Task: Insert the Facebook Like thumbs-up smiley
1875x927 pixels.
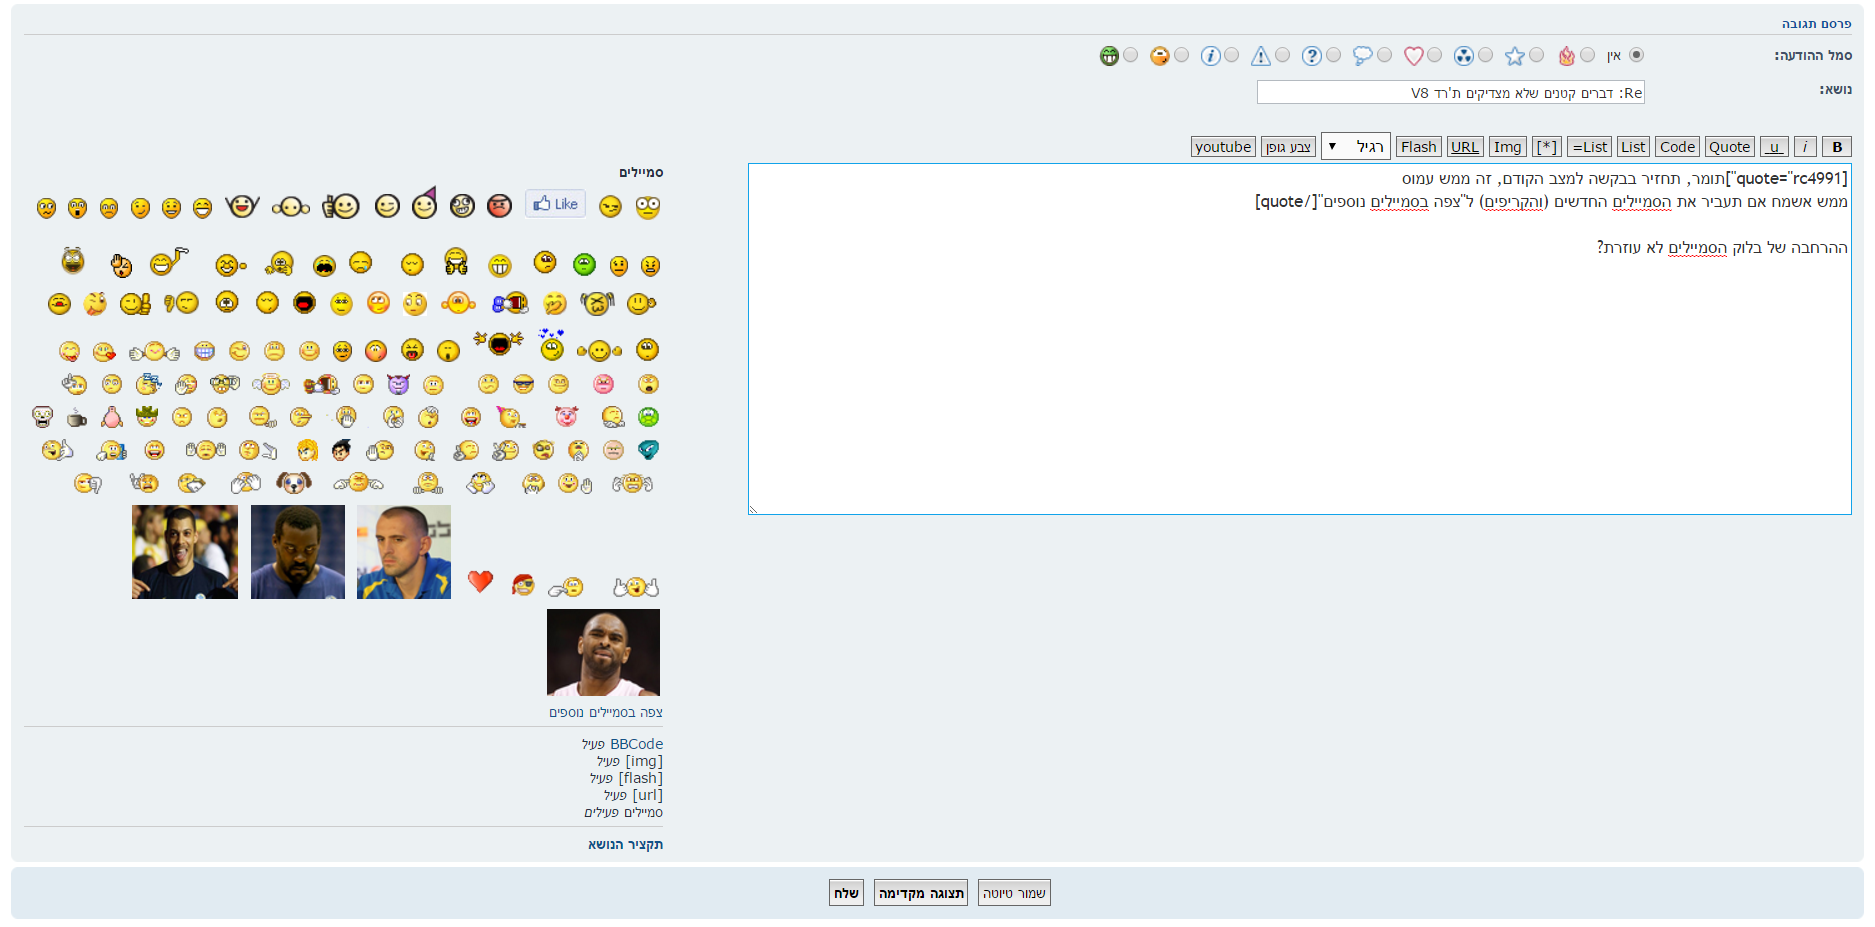Action: pyautogui.click(x=555, y=204)
